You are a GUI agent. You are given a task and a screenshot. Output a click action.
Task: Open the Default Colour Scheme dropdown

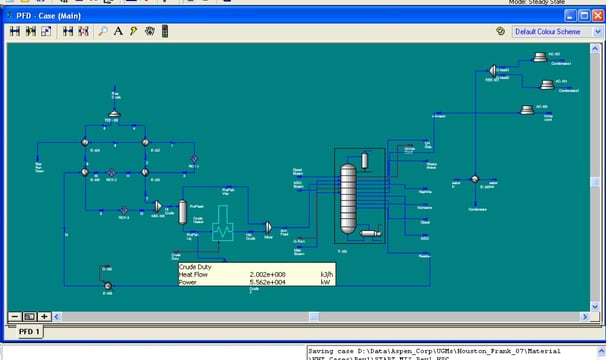pos(557,32)
